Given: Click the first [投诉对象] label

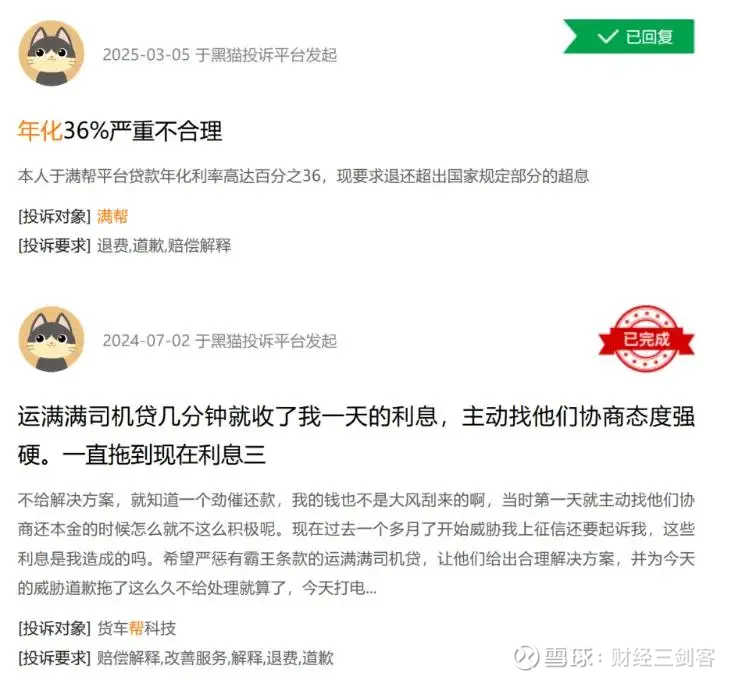Looking at the screenshot, I should click(55, 217).
